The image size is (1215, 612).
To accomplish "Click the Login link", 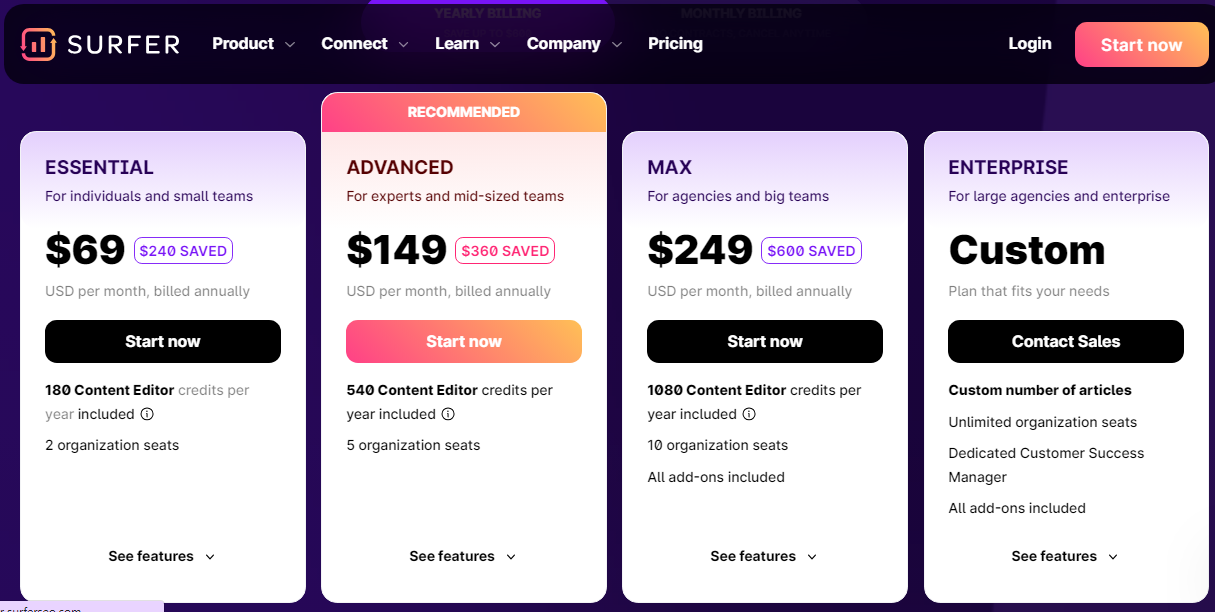I will (x=1029, y=44).
